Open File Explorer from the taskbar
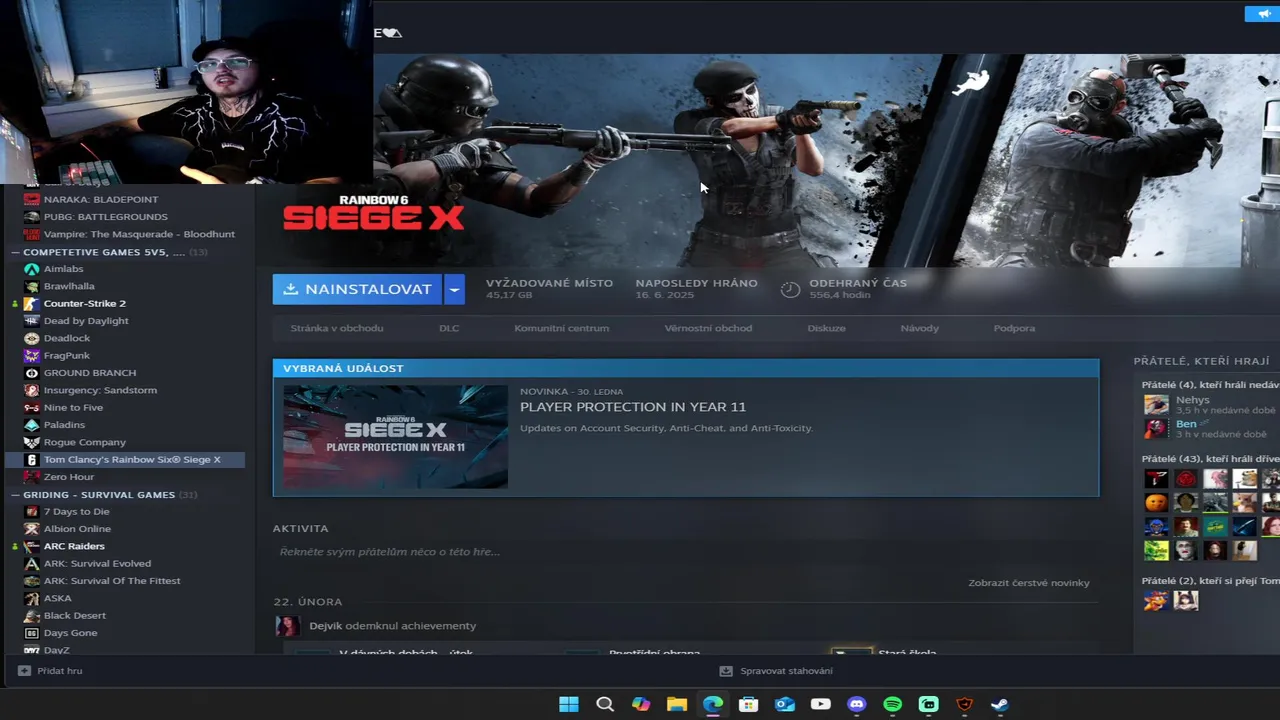 (x=677, y=704)
